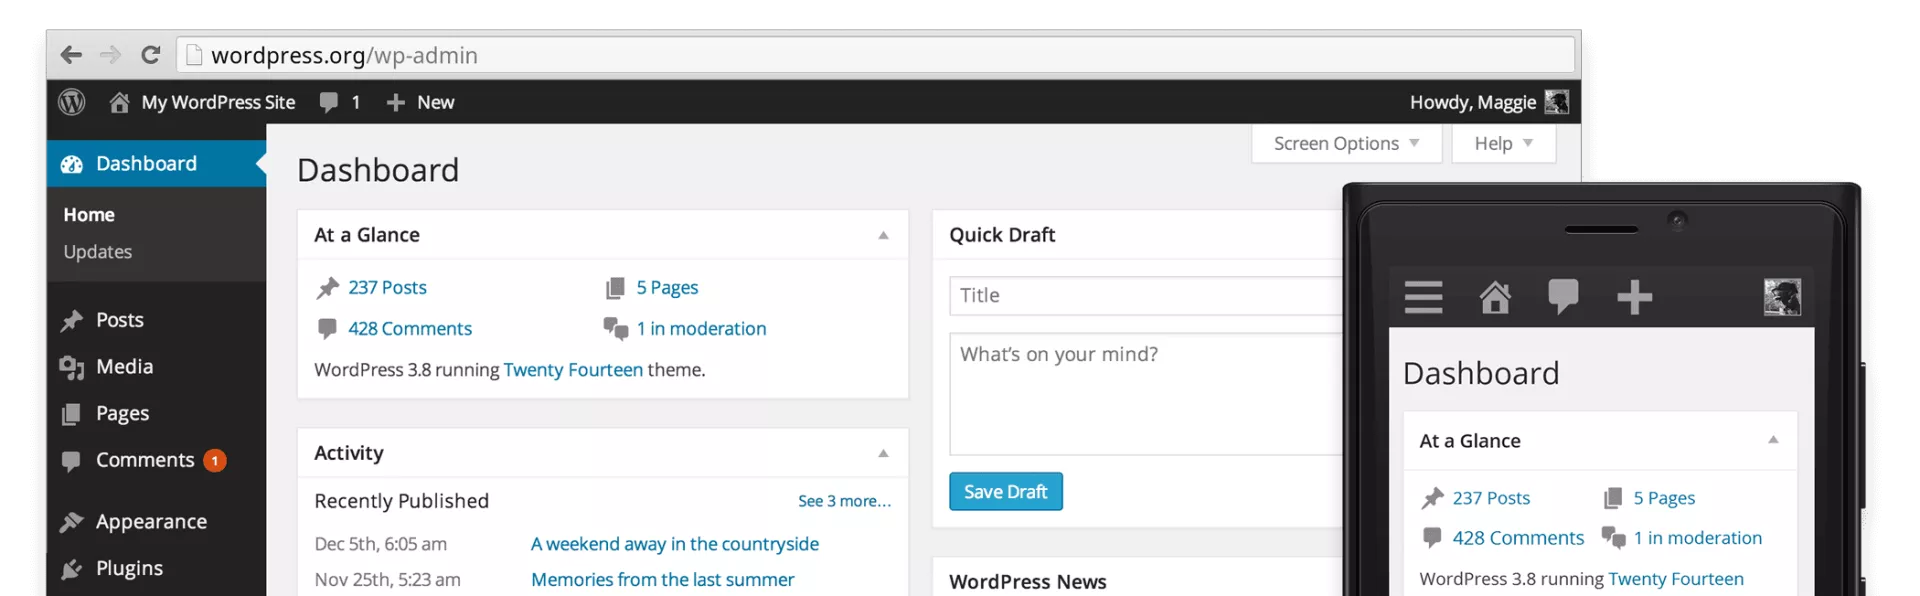Click the browser forward arrow

coord(110,55)
